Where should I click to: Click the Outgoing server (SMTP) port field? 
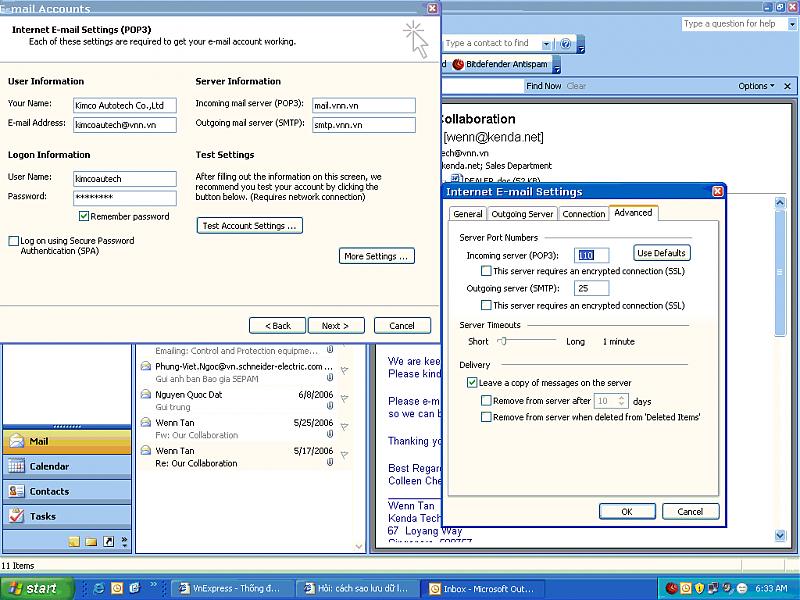[590, 288]
